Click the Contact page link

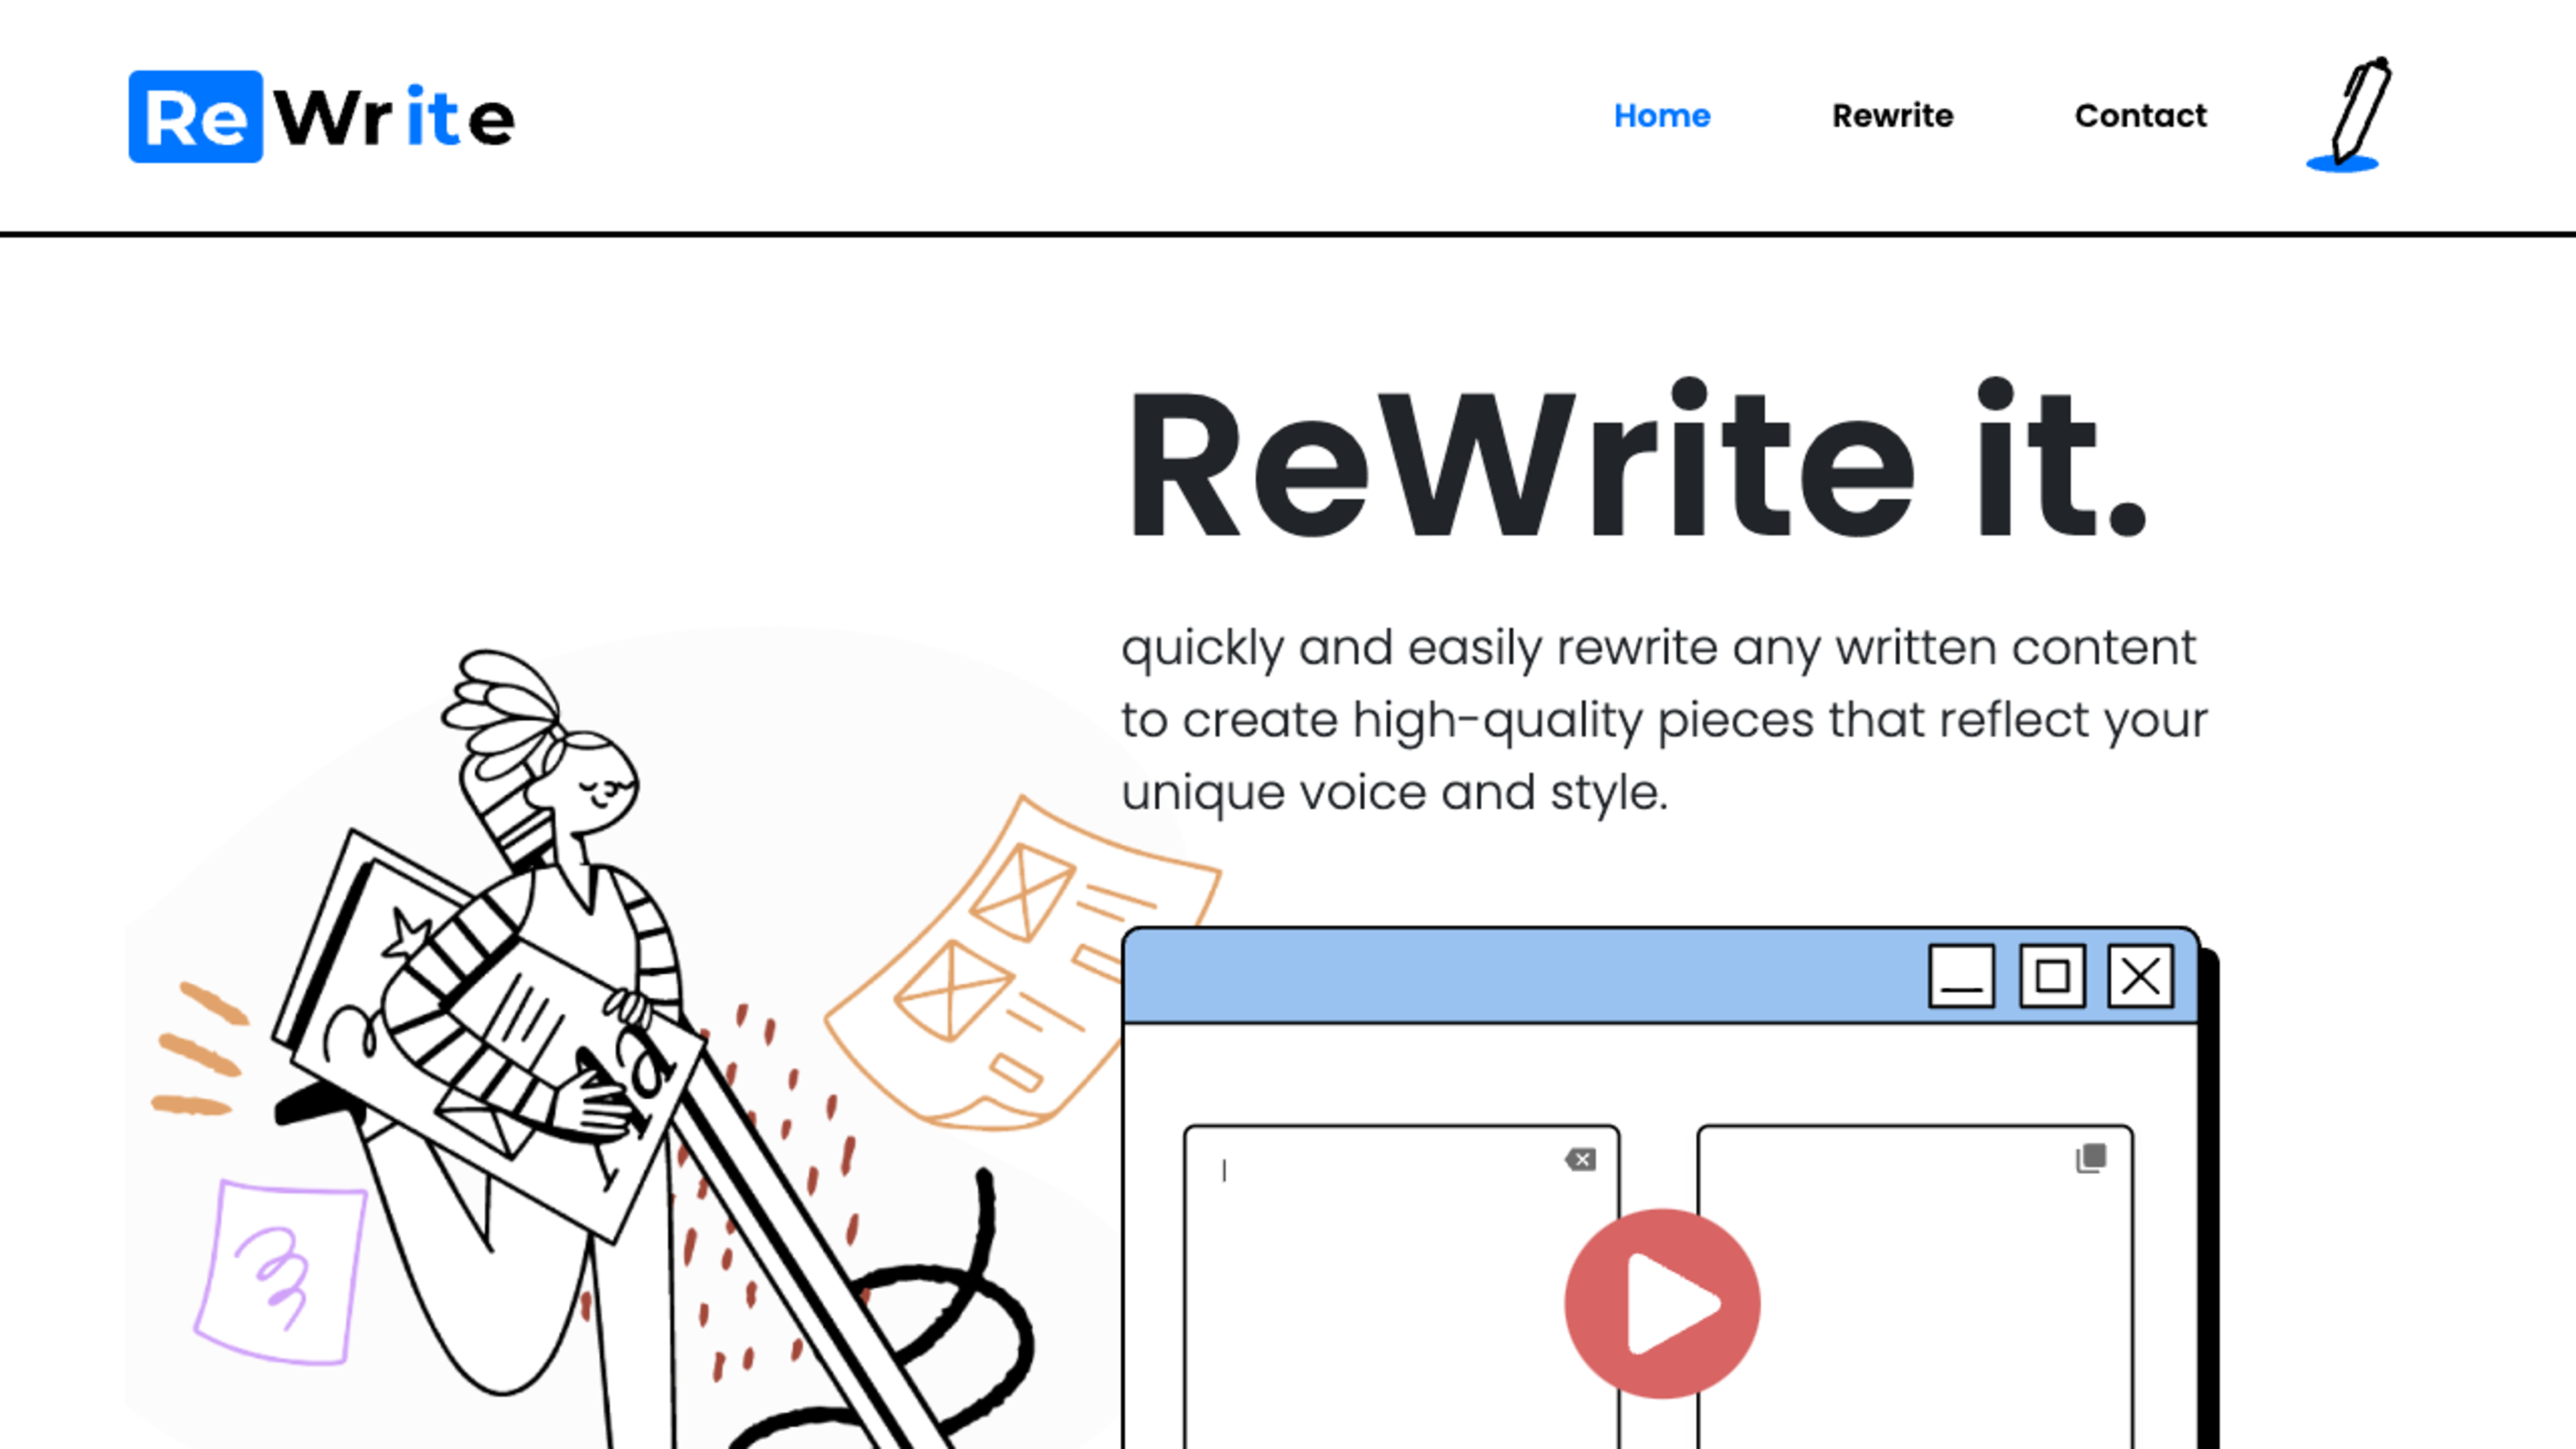point(2139,115)
